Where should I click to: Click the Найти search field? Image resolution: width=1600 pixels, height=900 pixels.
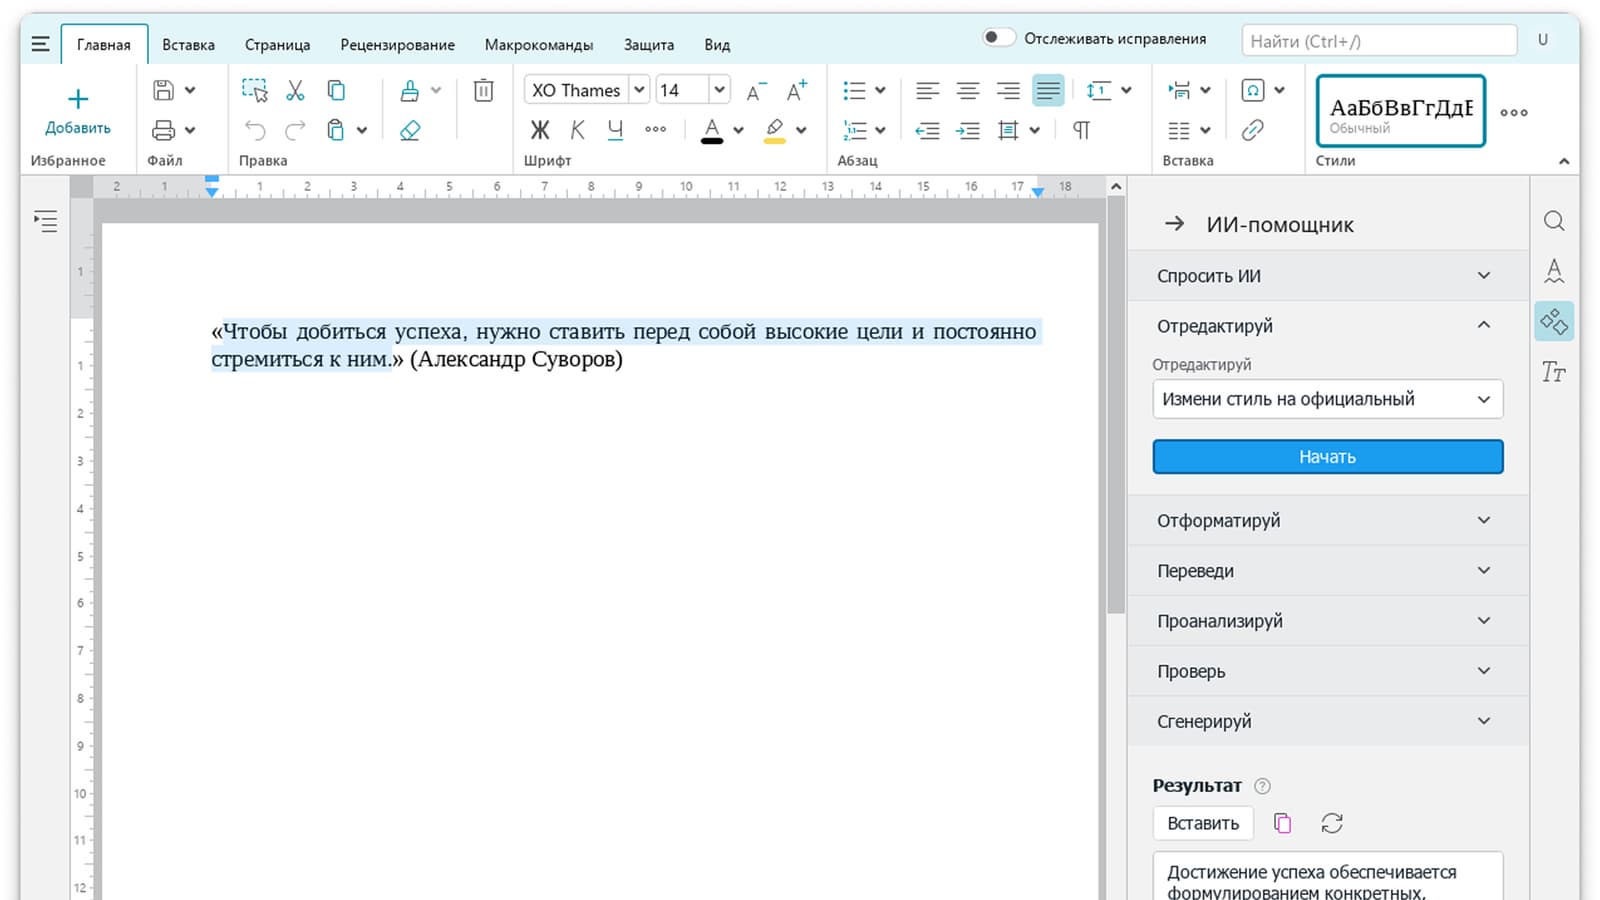pyautogui.click(x=1378, y=41)
